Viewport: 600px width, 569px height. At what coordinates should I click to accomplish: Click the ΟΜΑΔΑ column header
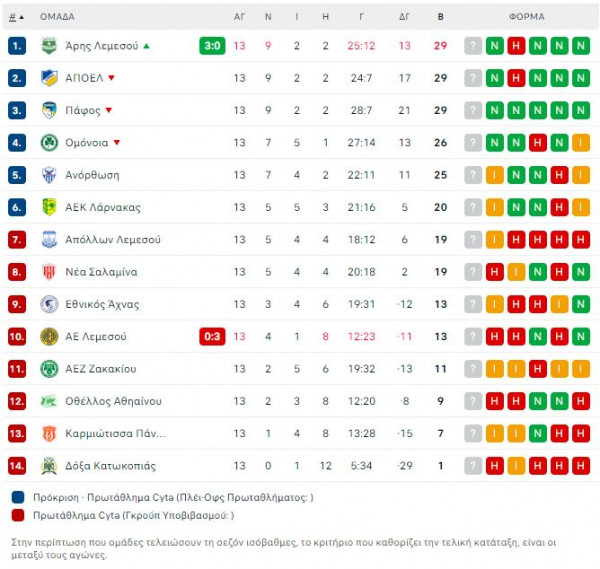coord(57,17)
